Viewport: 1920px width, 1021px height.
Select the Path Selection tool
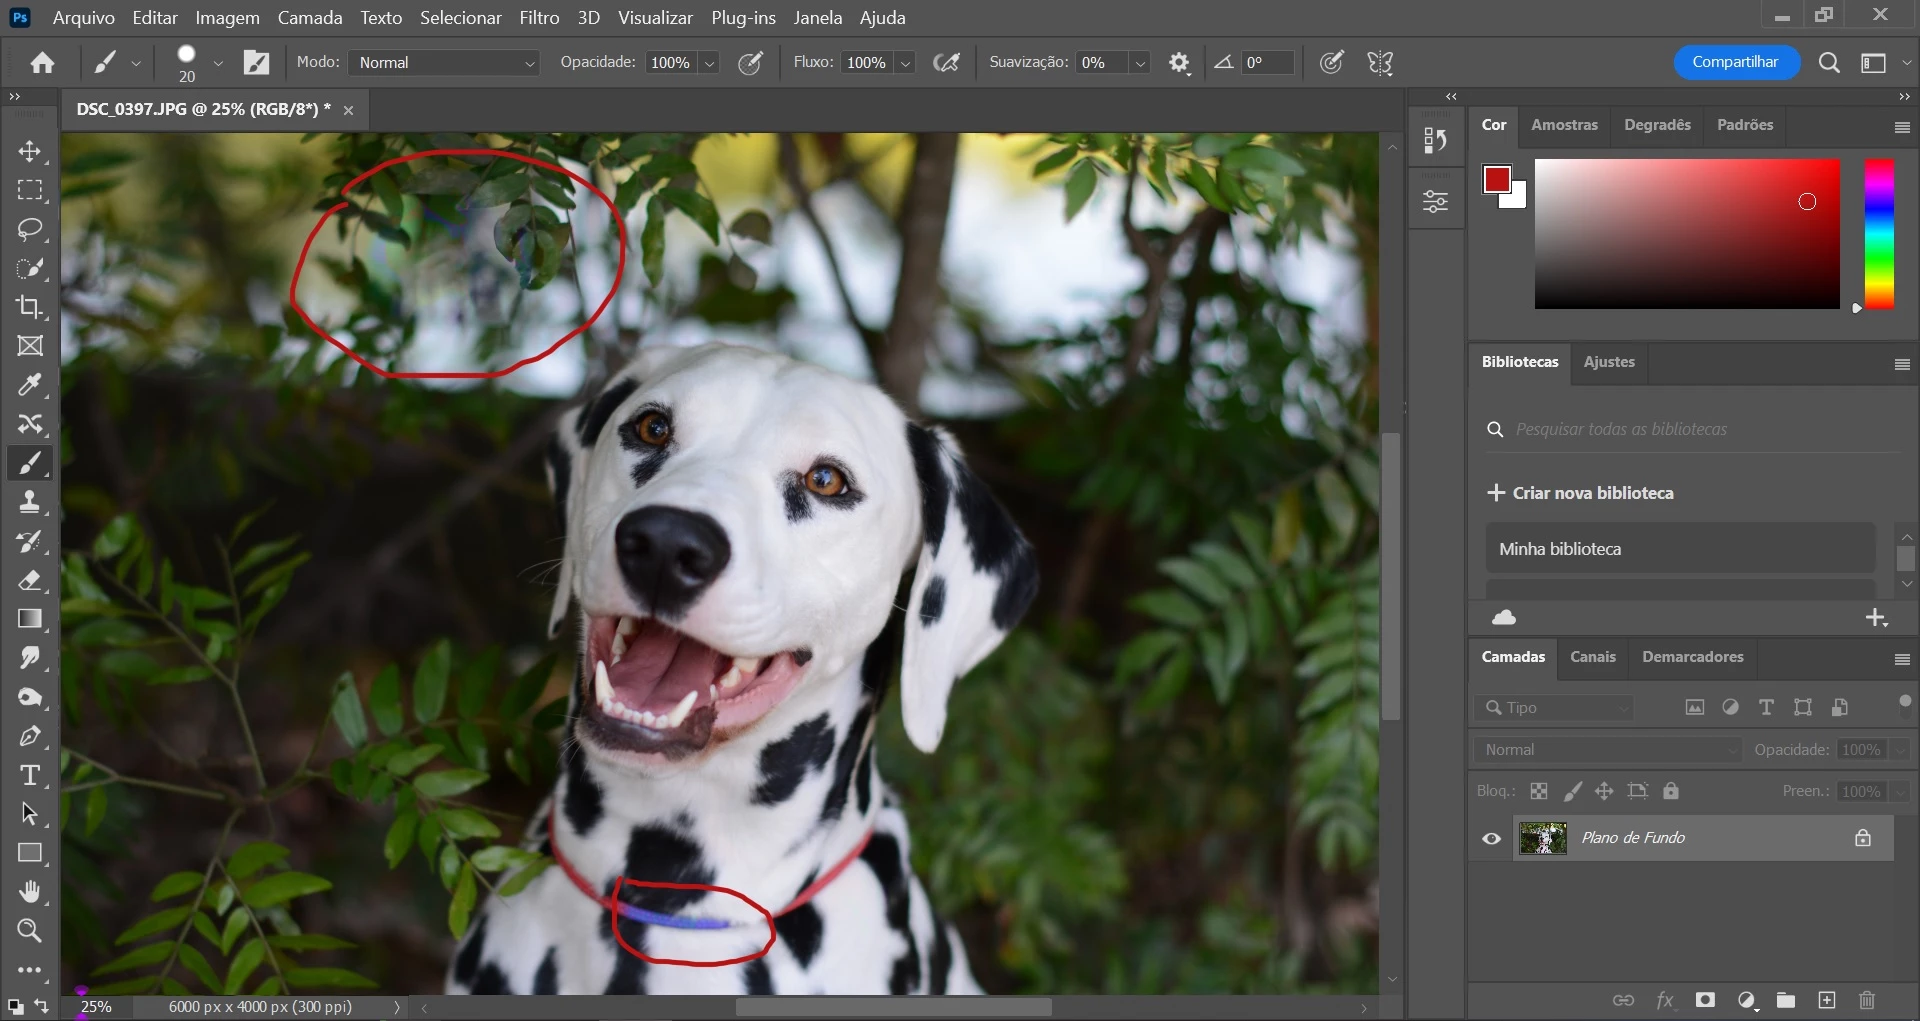point(30,814)
